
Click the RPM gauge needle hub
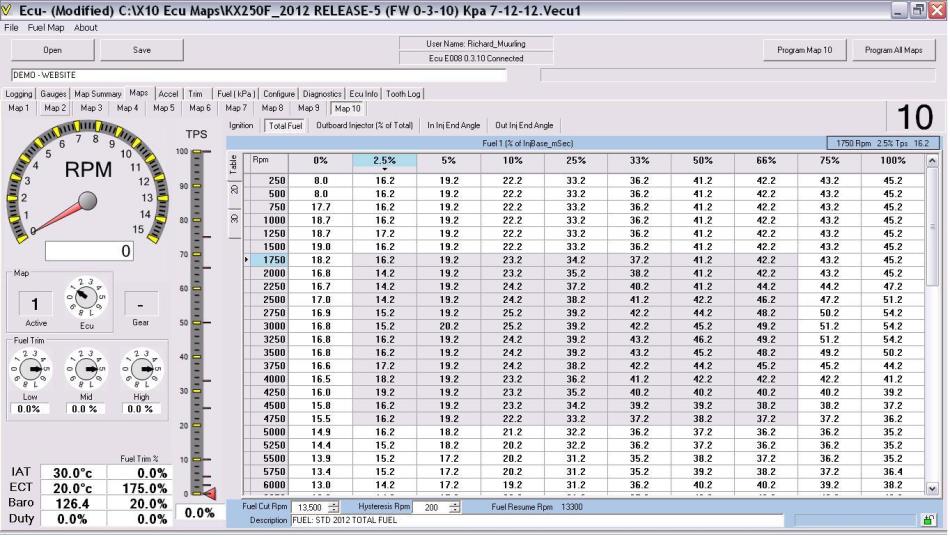coord(88,201)
